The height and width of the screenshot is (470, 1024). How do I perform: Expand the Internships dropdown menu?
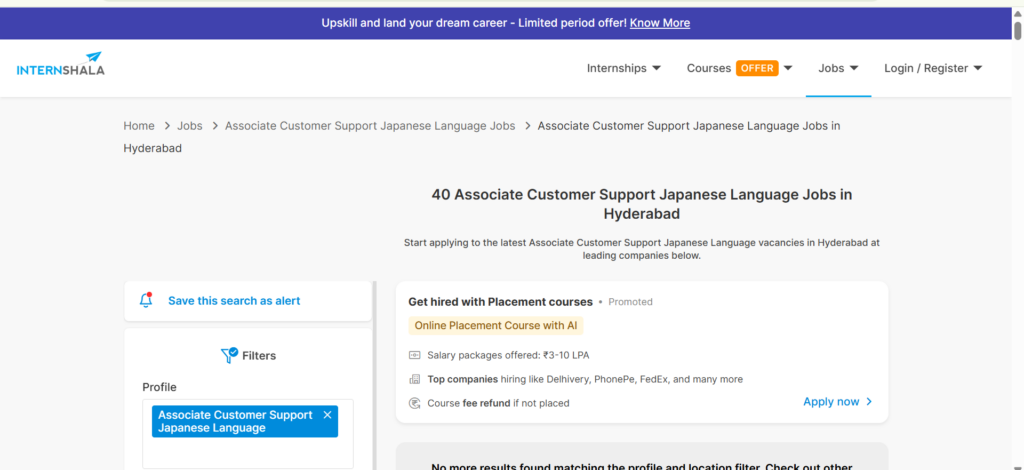click(624, 68)
